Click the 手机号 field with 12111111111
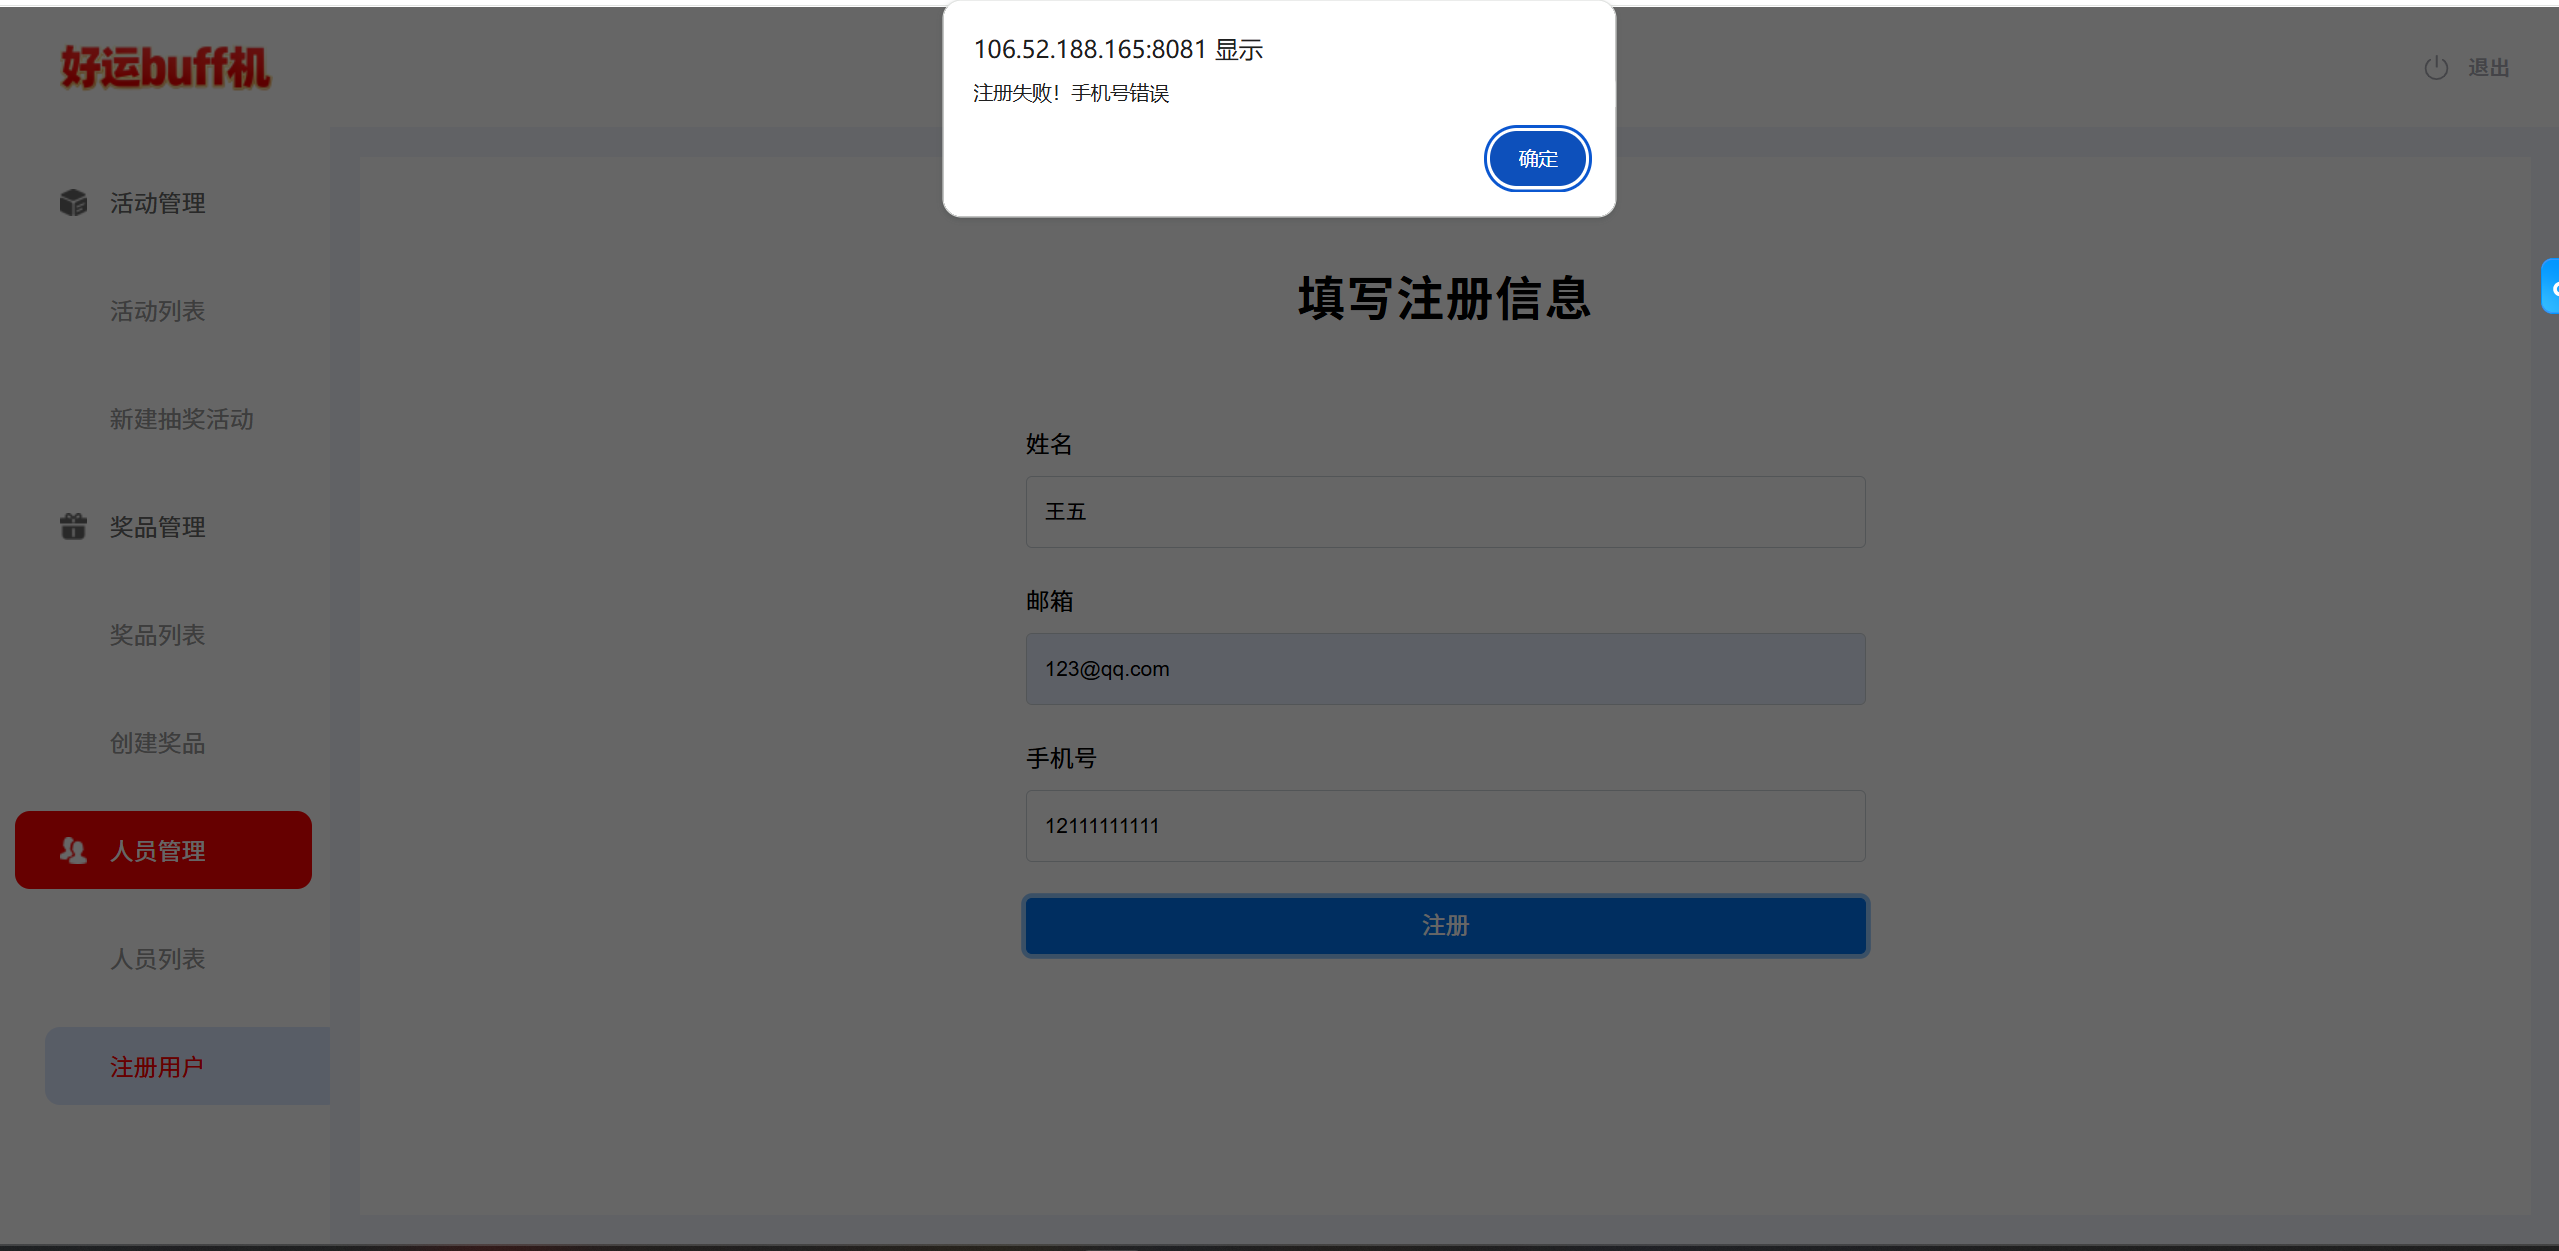 pyautogui.click(x=1445, y=826)
